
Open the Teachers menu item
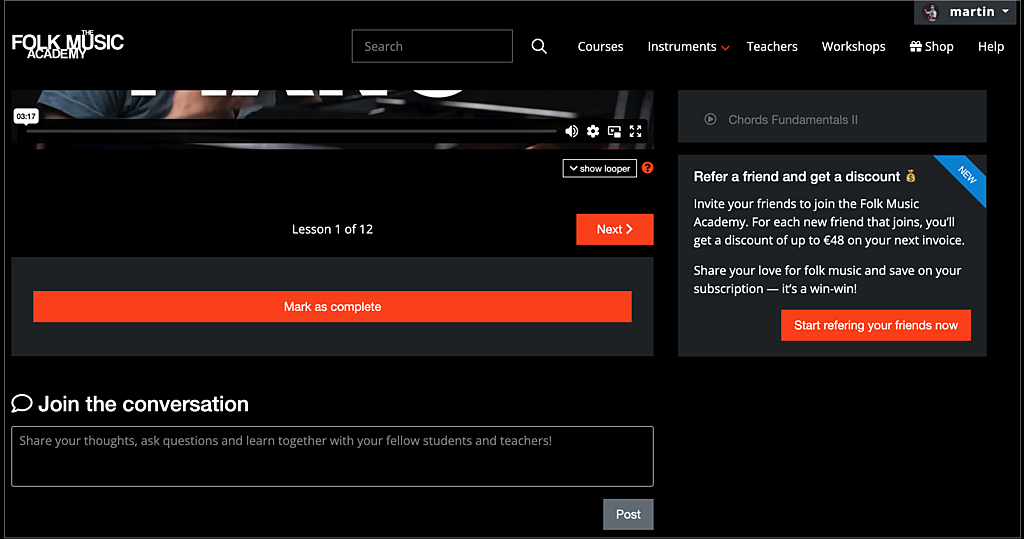tap(772, 47)
